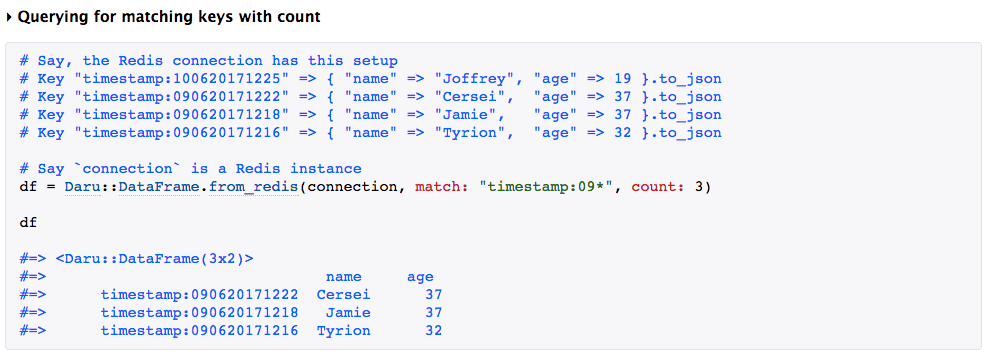This screenshot has height=363, width=990.
Task: Click the 'age' column header in output
Action: (x=420, y=277)
